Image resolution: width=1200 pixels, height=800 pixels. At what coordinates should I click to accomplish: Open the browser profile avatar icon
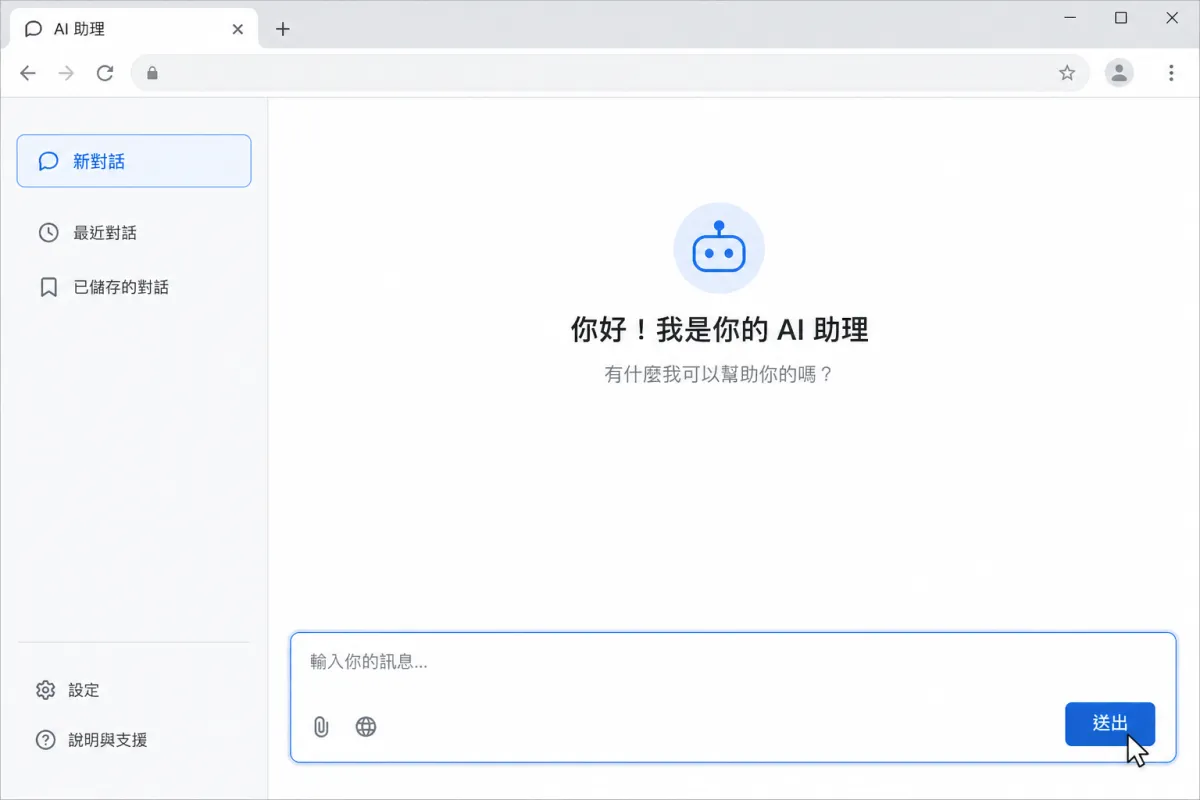click(1119, 73)
